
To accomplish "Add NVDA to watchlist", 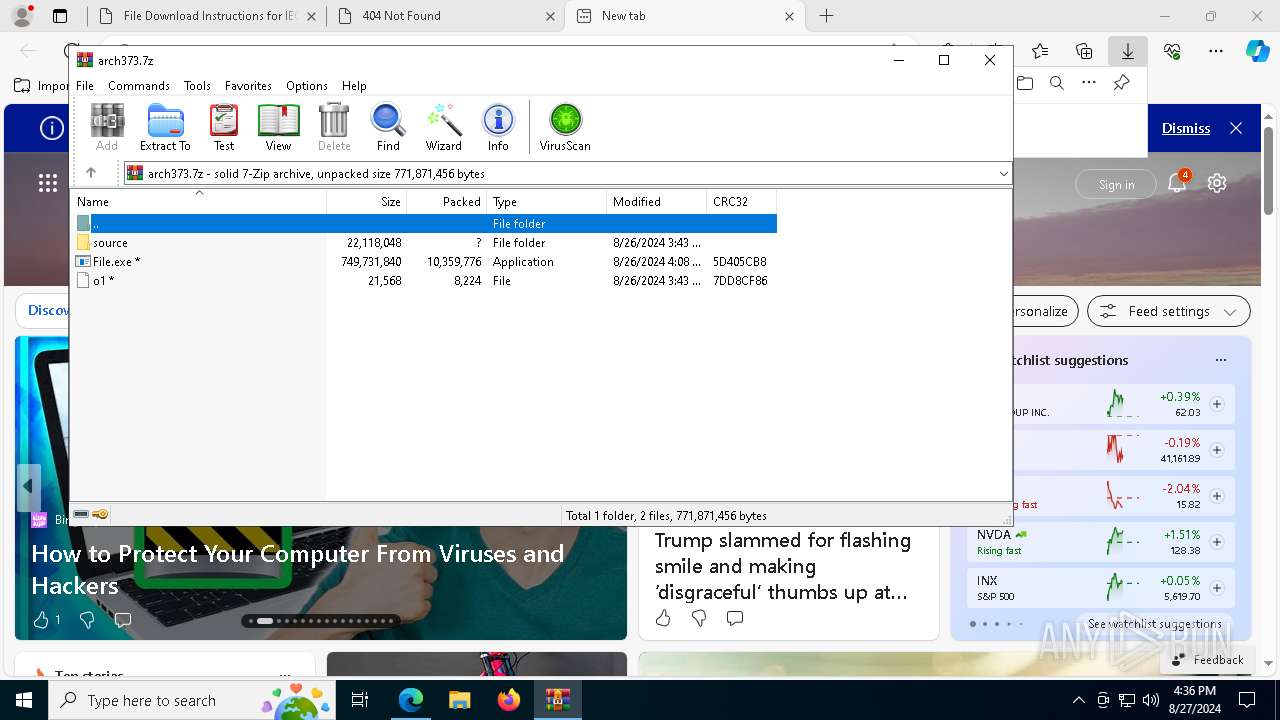I will coord(1217,542).
